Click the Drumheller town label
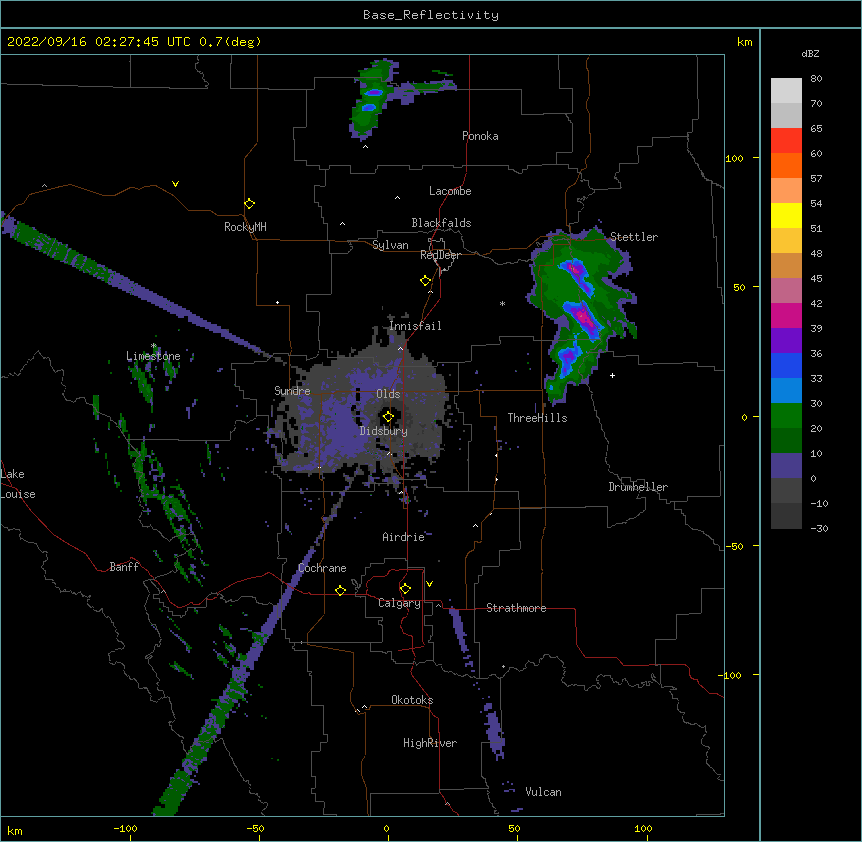This screenshot has width=862, height=842. pyautogui.click(x=638, y=487)
